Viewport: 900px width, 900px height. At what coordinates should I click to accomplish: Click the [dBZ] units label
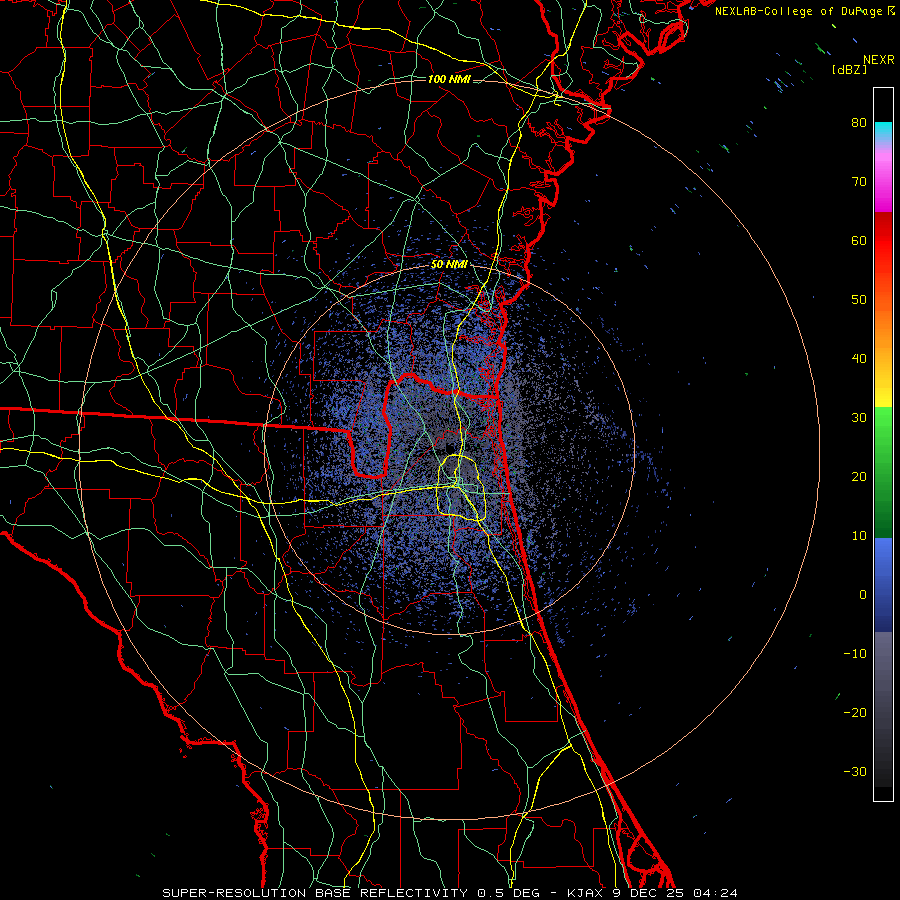[x=849, y=70]
